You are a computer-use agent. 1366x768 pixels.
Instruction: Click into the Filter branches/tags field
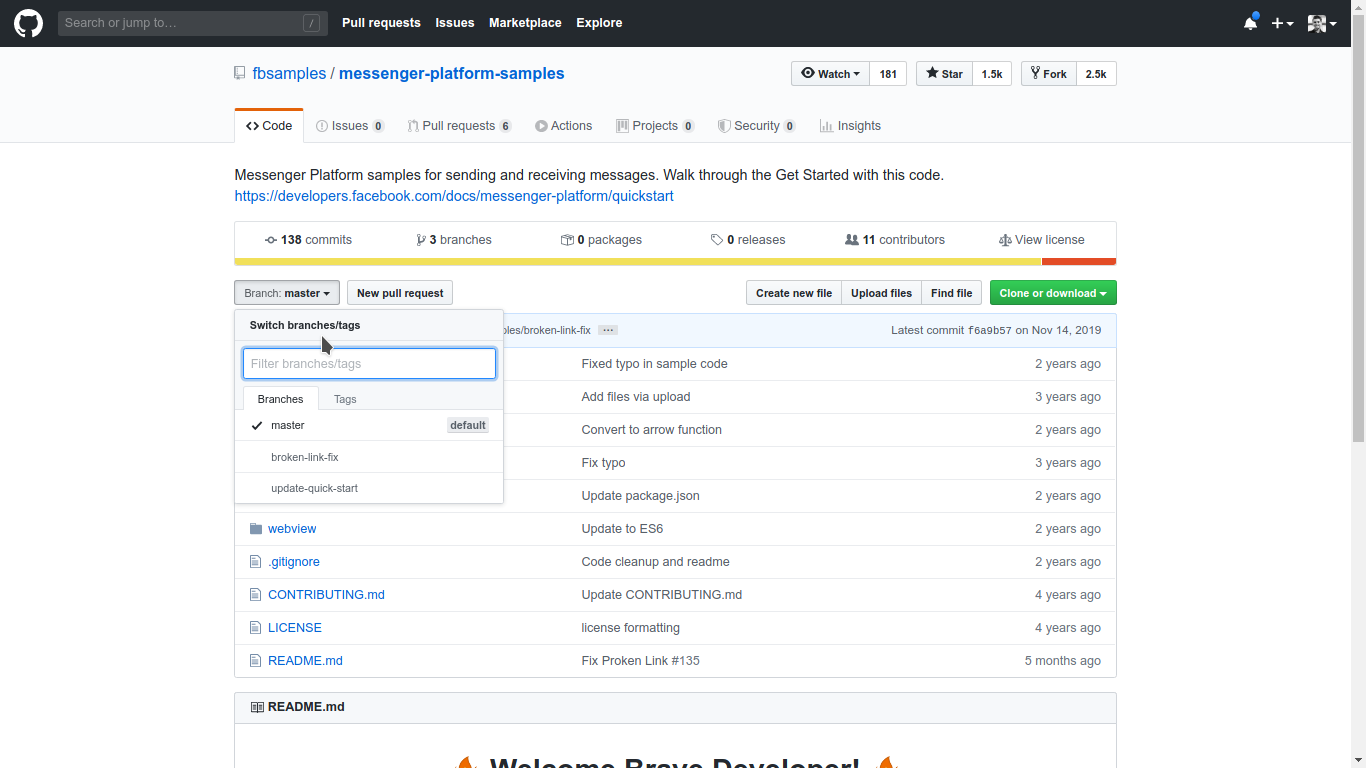[x=368, y=363]
